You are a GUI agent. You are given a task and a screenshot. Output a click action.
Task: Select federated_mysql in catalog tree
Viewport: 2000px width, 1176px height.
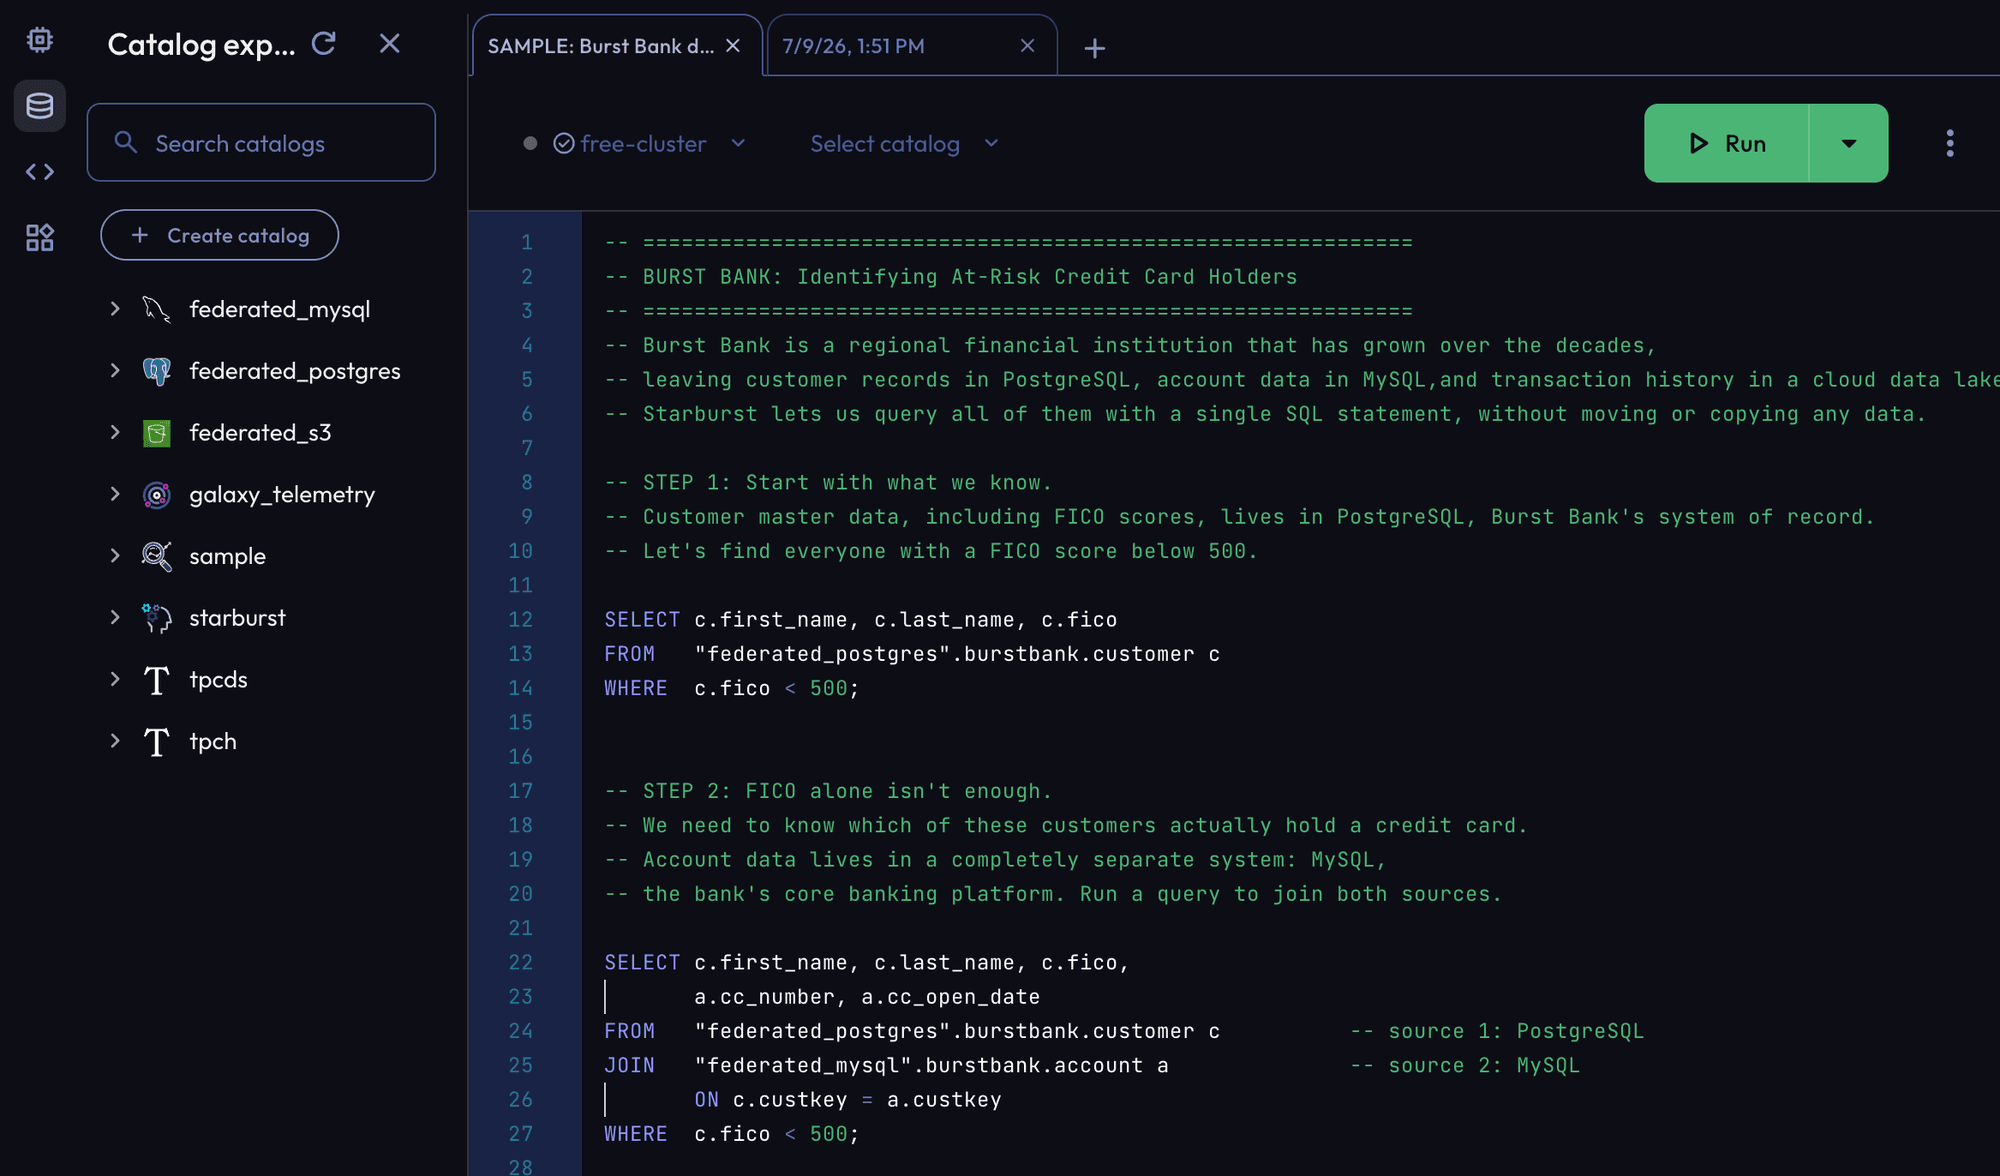pyautogui.click(x=280, y=309)
